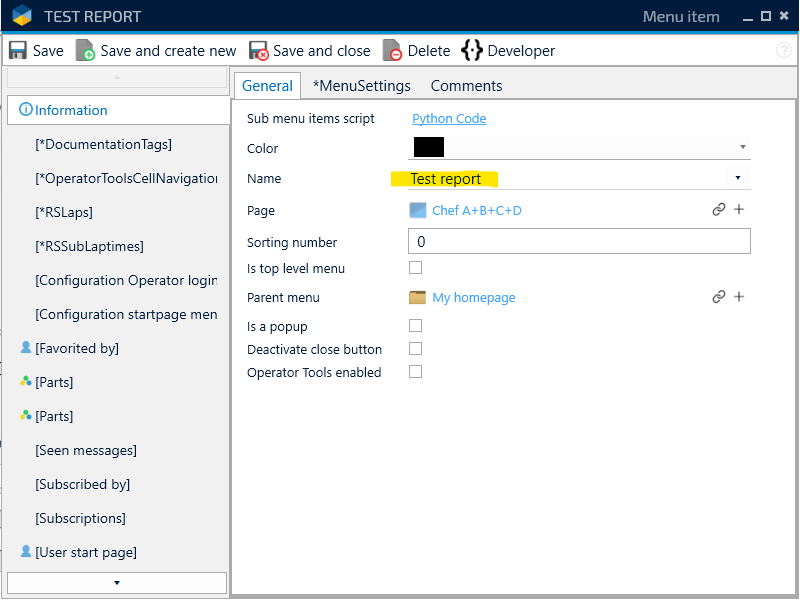Switch to the *MenuSettings tab

point(361,86)
